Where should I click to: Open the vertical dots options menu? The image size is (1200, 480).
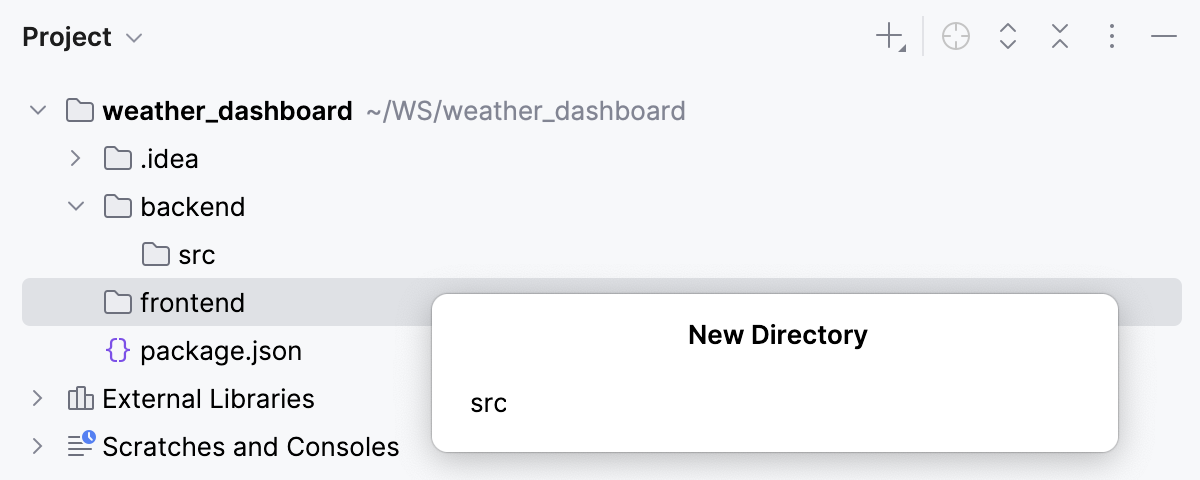(1112, 38)
